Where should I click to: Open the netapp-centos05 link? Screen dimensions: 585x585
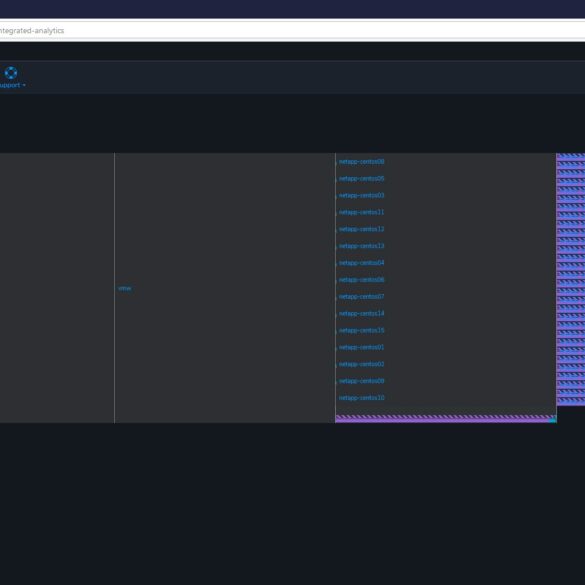coord(361,178)
